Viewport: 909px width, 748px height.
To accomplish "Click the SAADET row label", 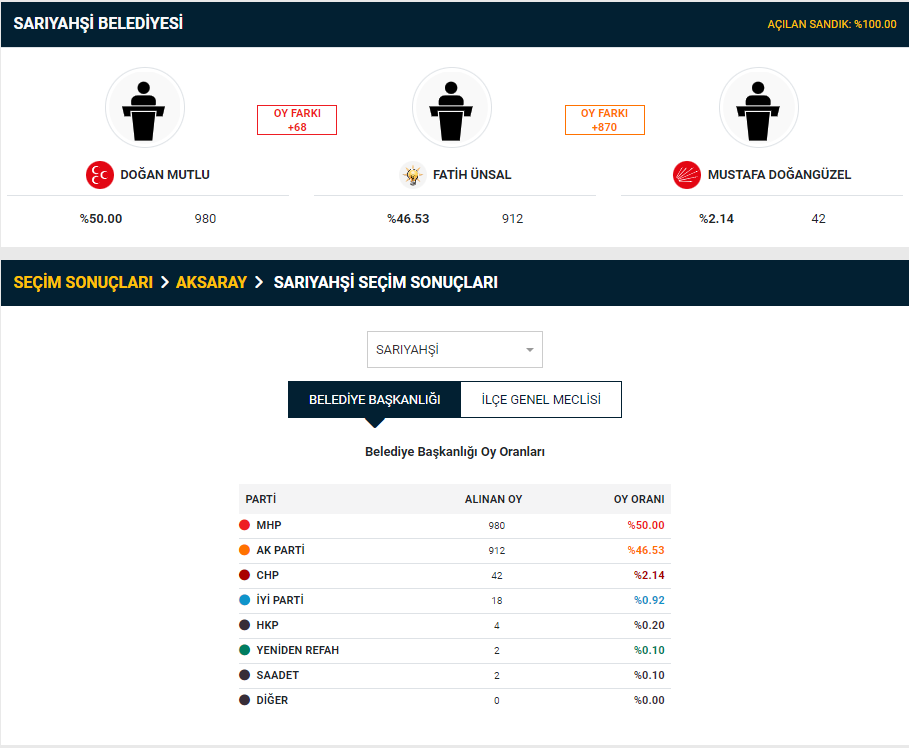I will pos(278,675).
